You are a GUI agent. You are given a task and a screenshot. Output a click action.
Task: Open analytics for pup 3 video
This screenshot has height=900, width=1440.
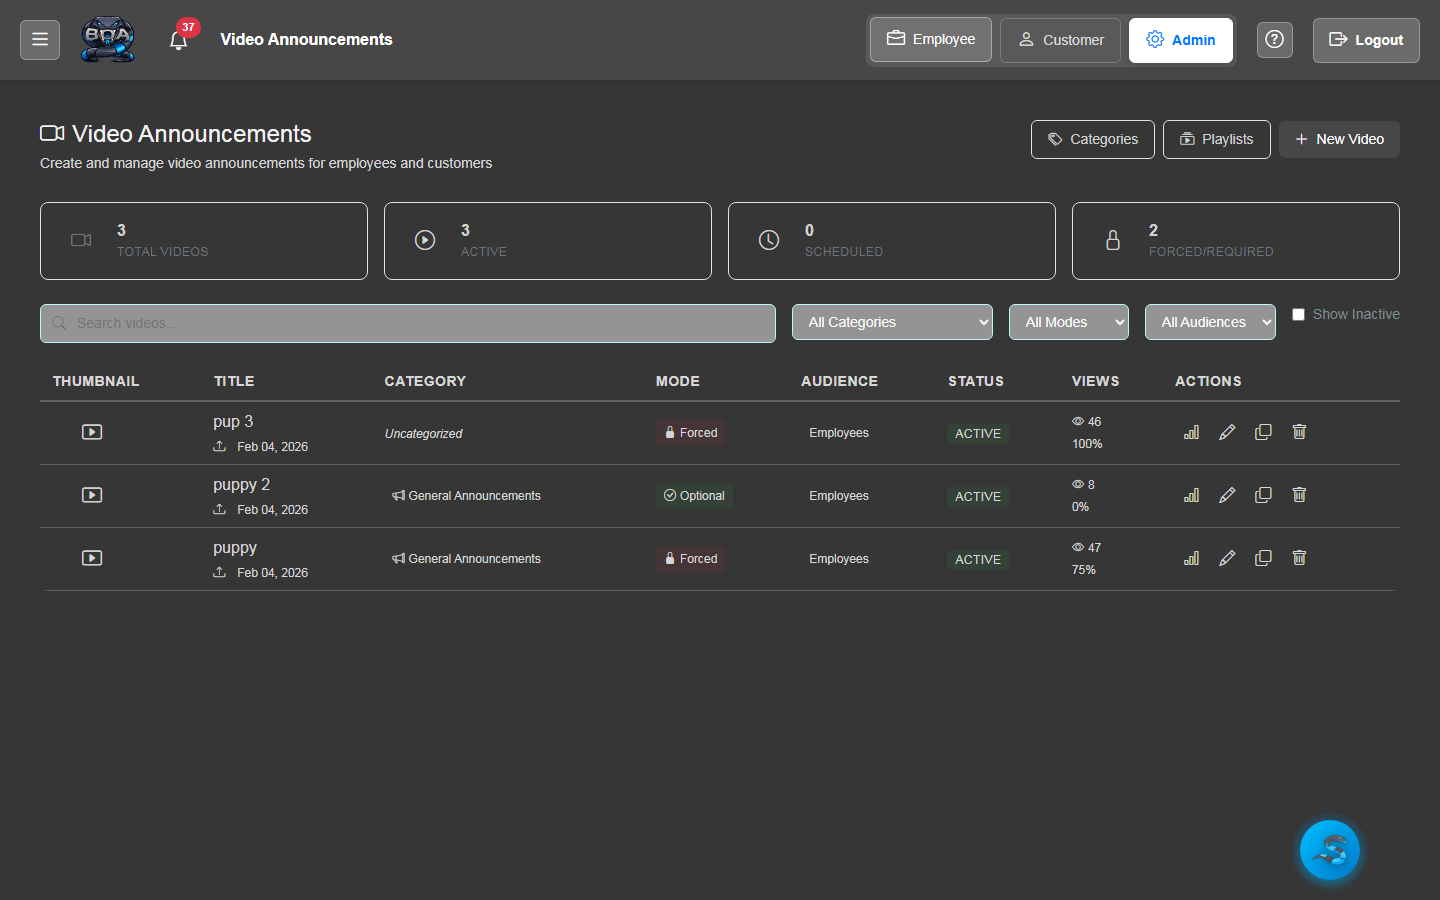tap(1191, 431)
